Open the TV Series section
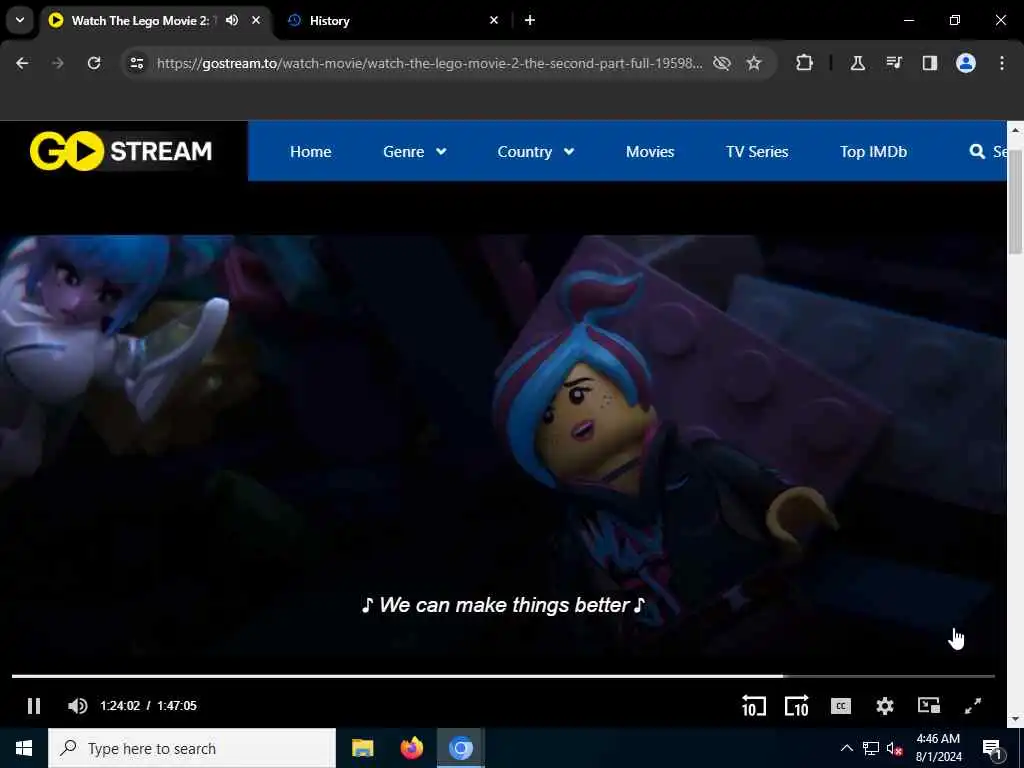 [x=757, y=152]
